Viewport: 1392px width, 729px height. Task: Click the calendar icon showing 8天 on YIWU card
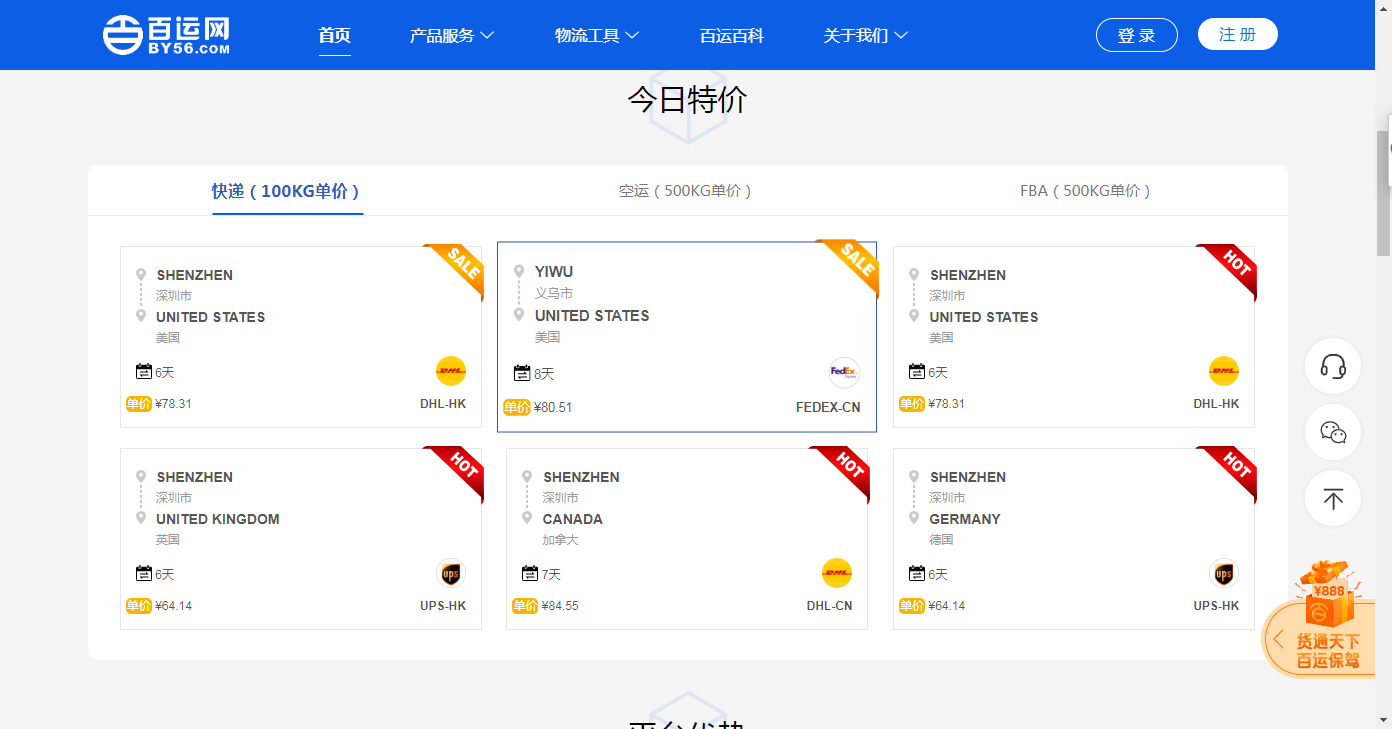tap(521, 372)
